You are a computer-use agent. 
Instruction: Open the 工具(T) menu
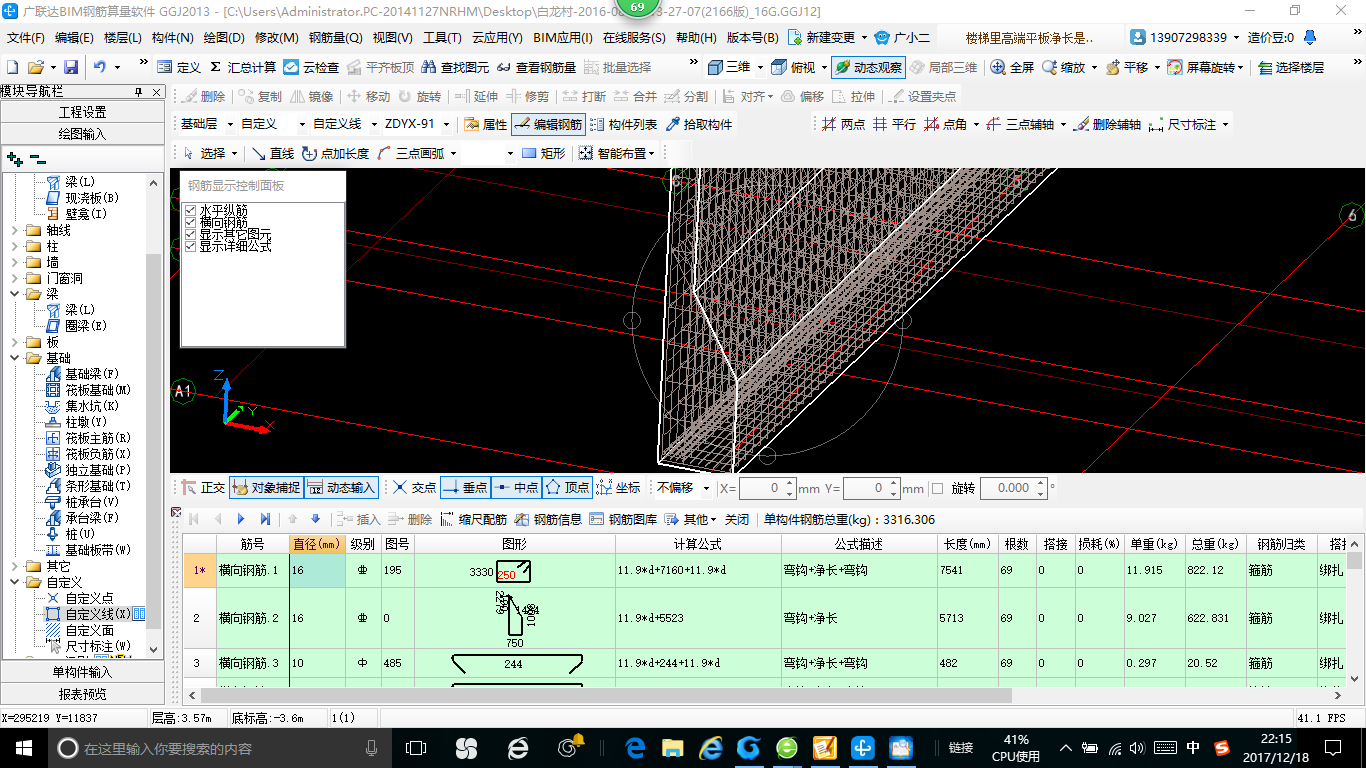coord(442,37)
